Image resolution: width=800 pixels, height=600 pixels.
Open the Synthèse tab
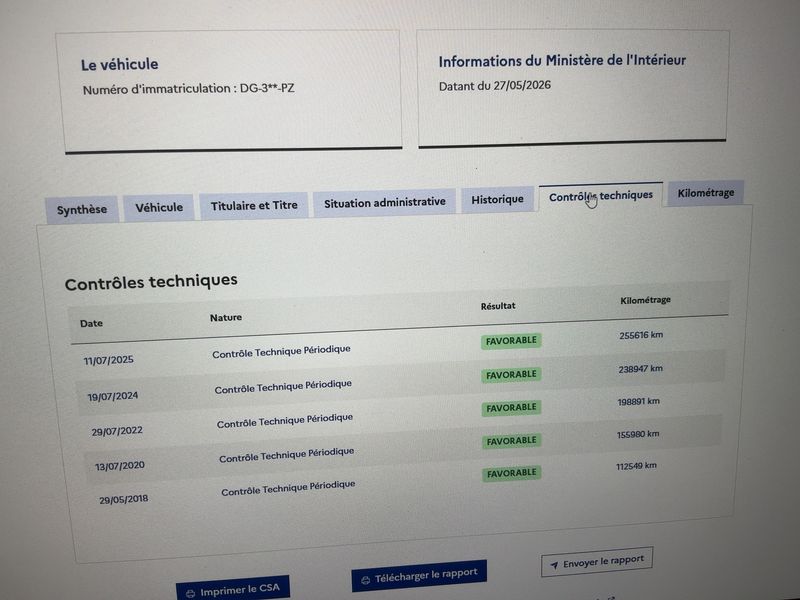[82, 210]
